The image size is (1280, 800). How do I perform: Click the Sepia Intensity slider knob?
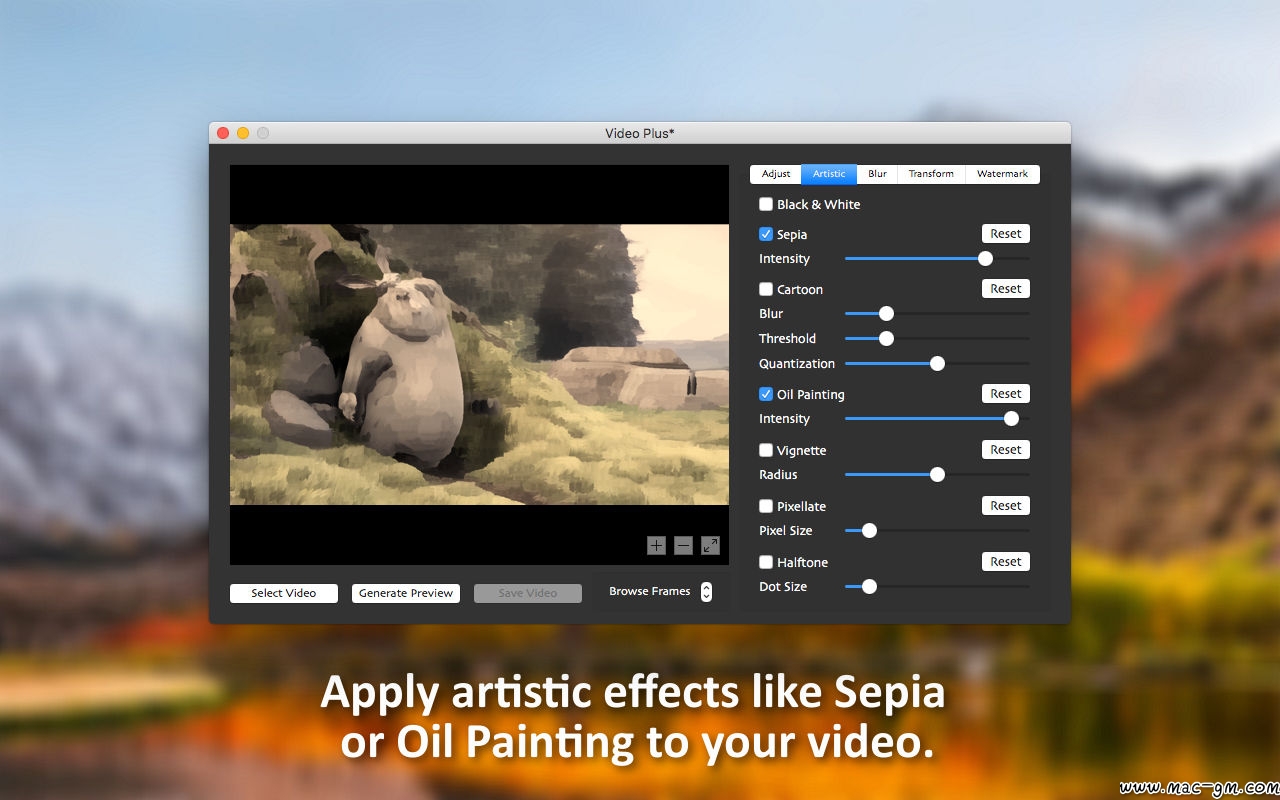(x=985, y=258)
